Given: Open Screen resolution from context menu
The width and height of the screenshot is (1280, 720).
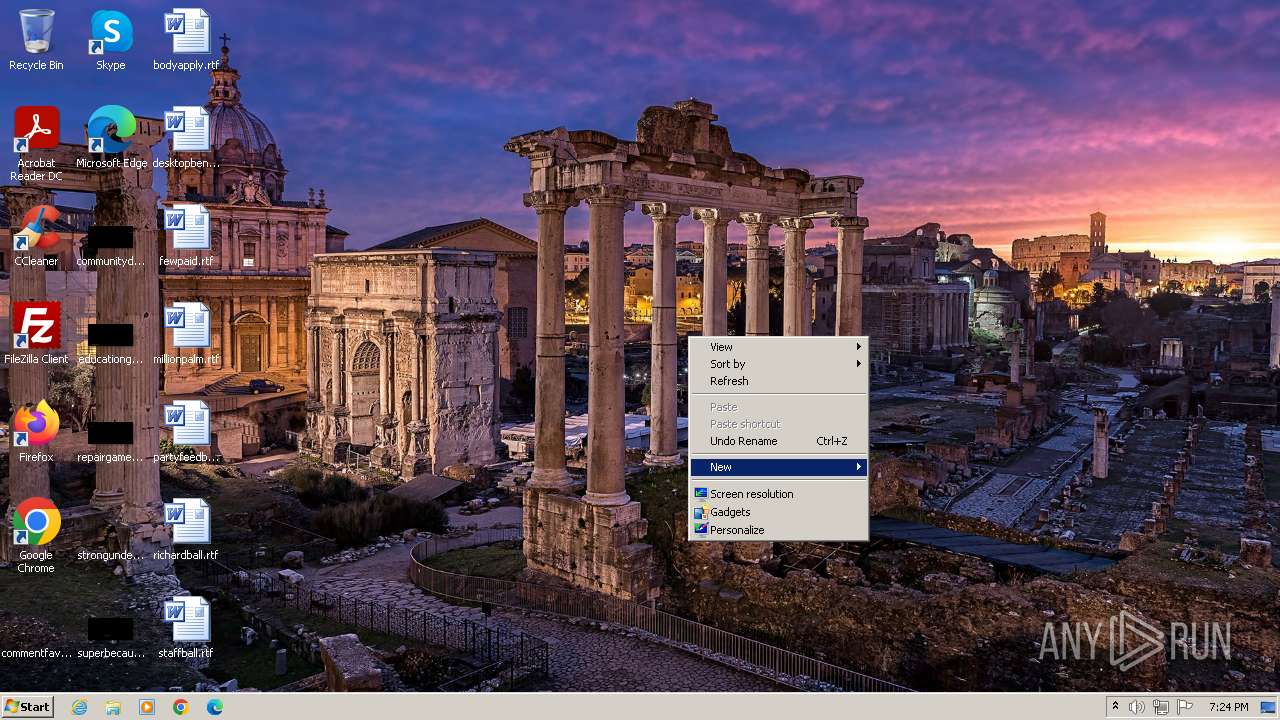Looking at the screenshot, I should [778, 494].
